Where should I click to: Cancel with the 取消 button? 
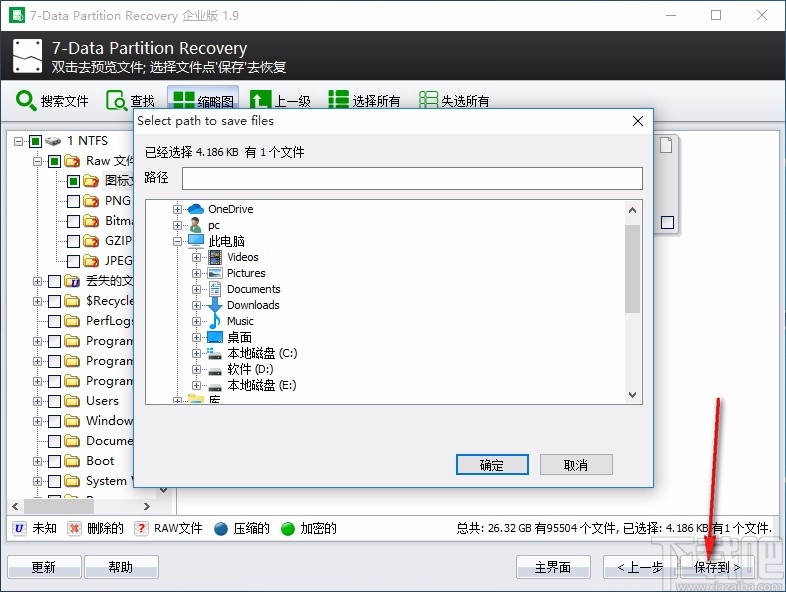pos(576,465)
